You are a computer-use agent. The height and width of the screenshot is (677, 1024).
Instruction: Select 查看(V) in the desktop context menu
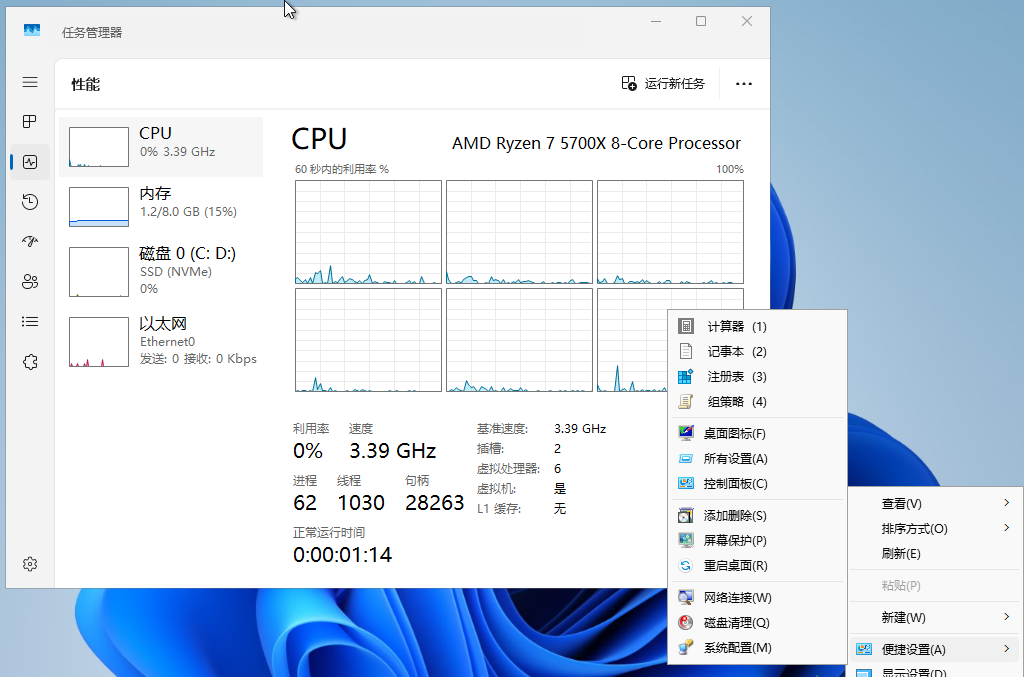click(x=934, y=503)
